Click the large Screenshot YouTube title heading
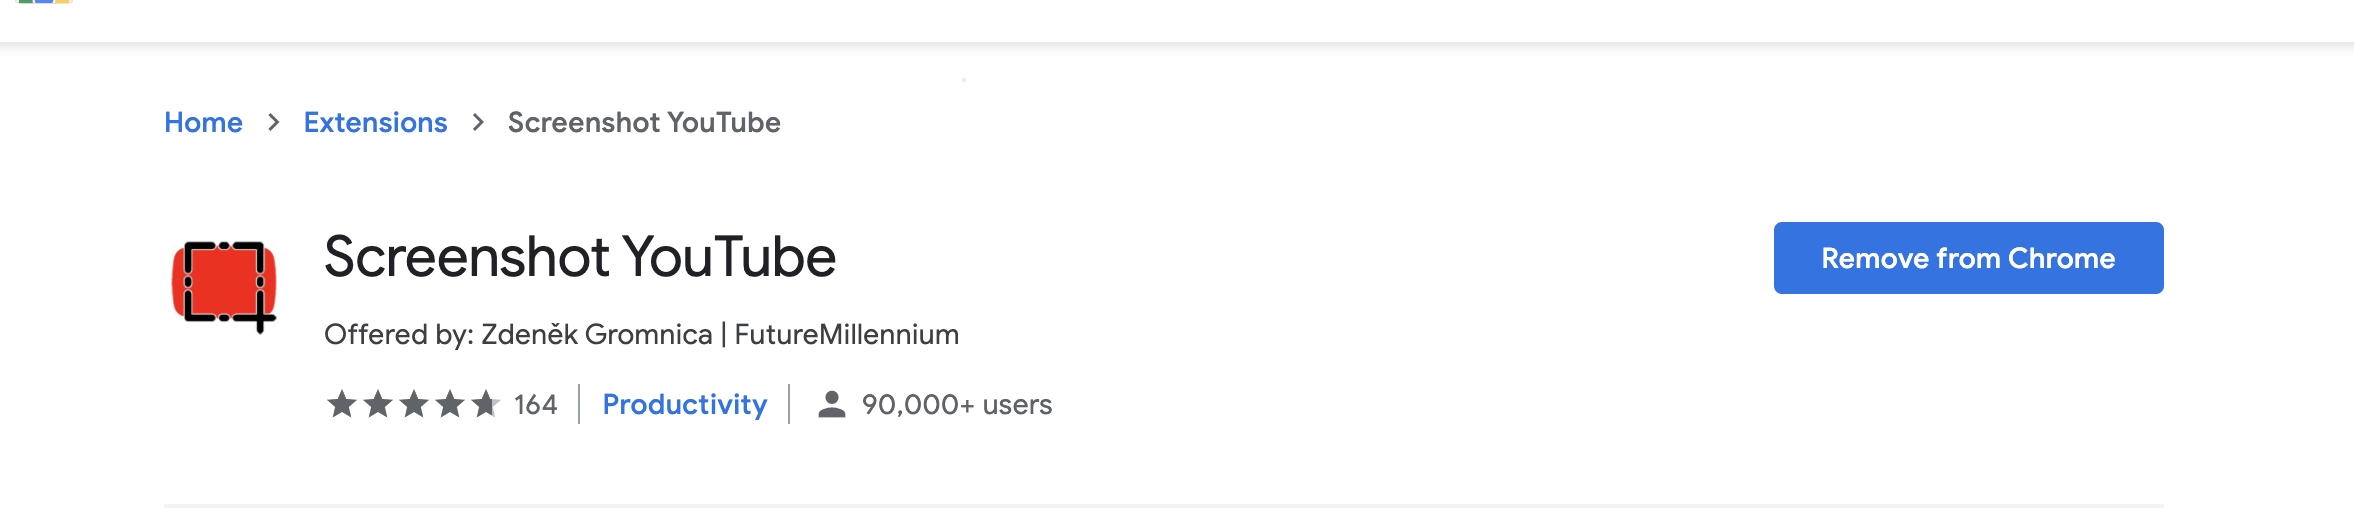2354x530 pixels. [580, 257]
